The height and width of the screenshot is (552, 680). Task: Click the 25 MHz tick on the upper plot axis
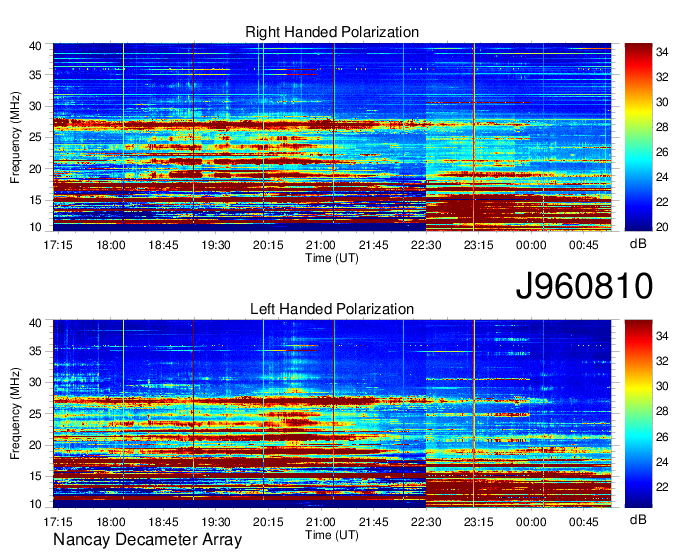(x=35, y=137)
